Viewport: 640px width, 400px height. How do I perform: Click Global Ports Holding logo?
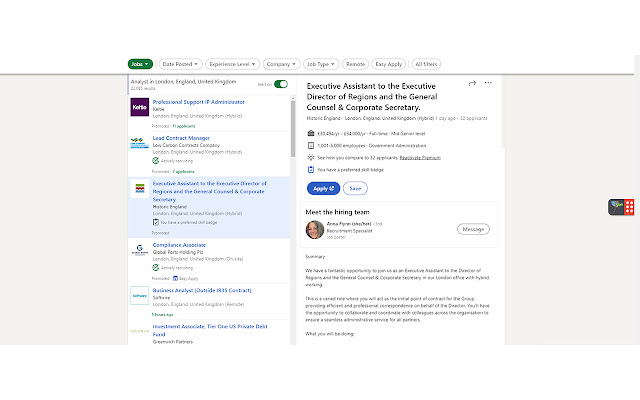(x=140, y=250)
